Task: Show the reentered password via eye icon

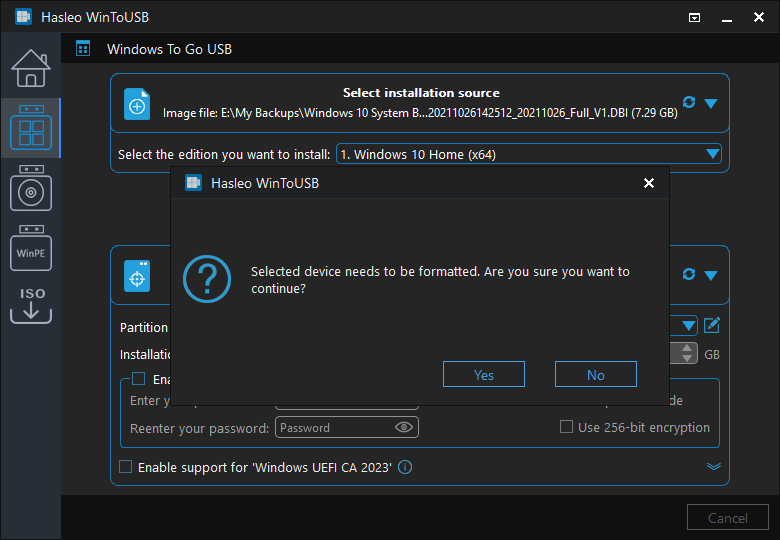Action: [404, 427]
